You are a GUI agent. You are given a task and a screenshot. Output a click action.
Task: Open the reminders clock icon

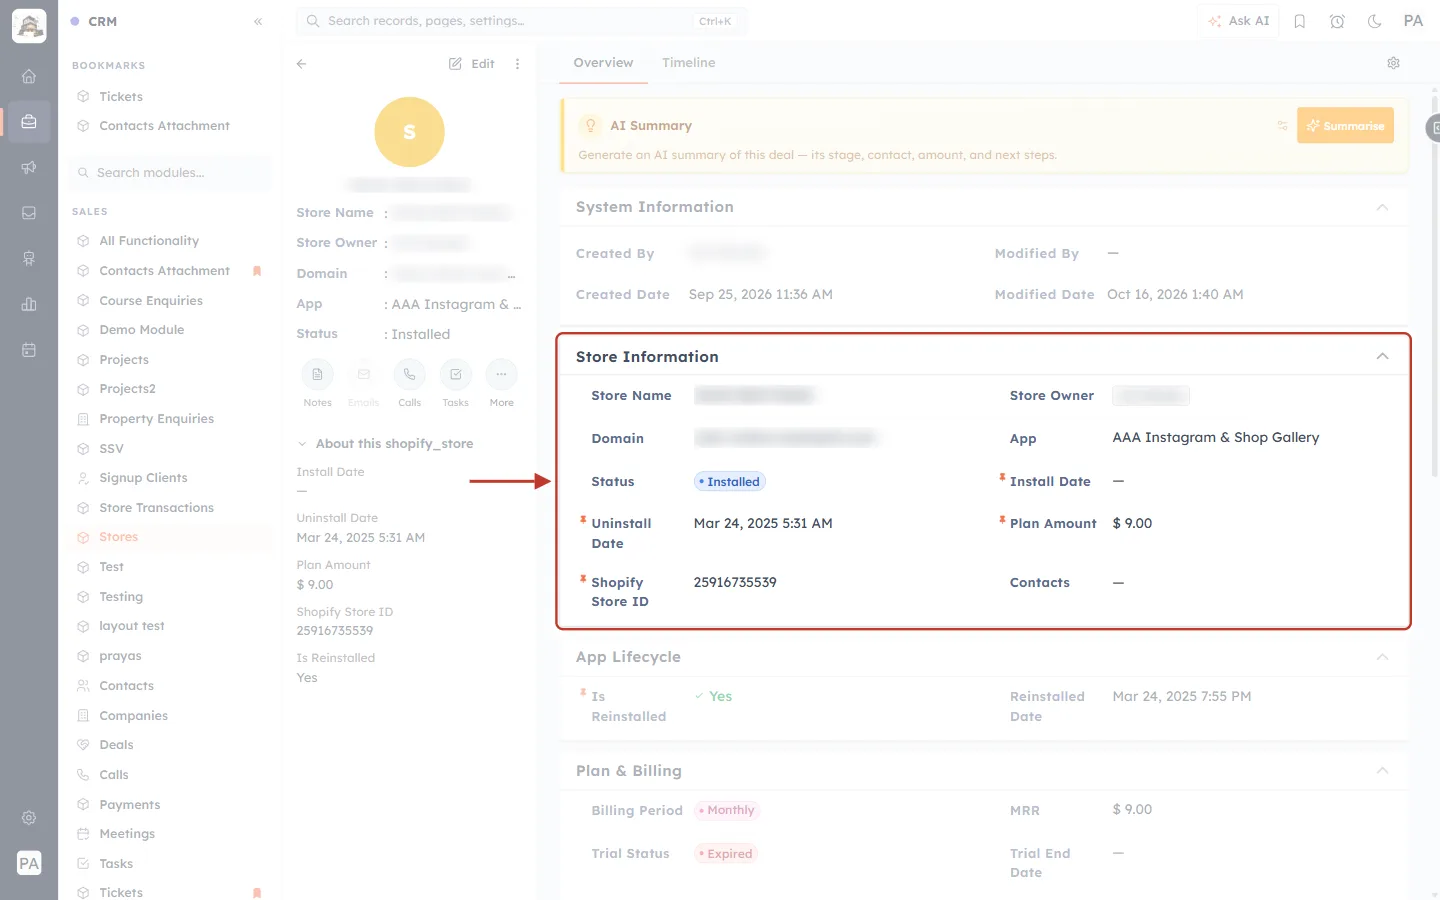click(1337, 21)
